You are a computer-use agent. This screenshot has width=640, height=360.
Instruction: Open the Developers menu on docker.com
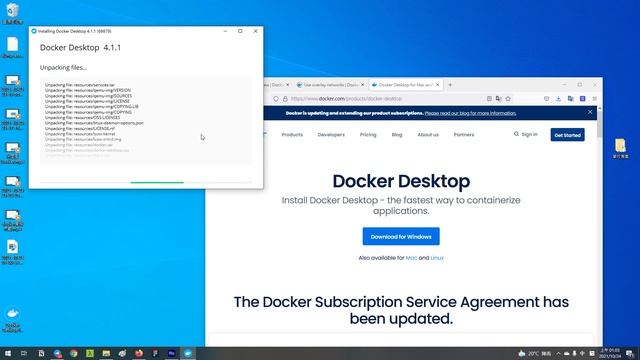pos(331,135)
